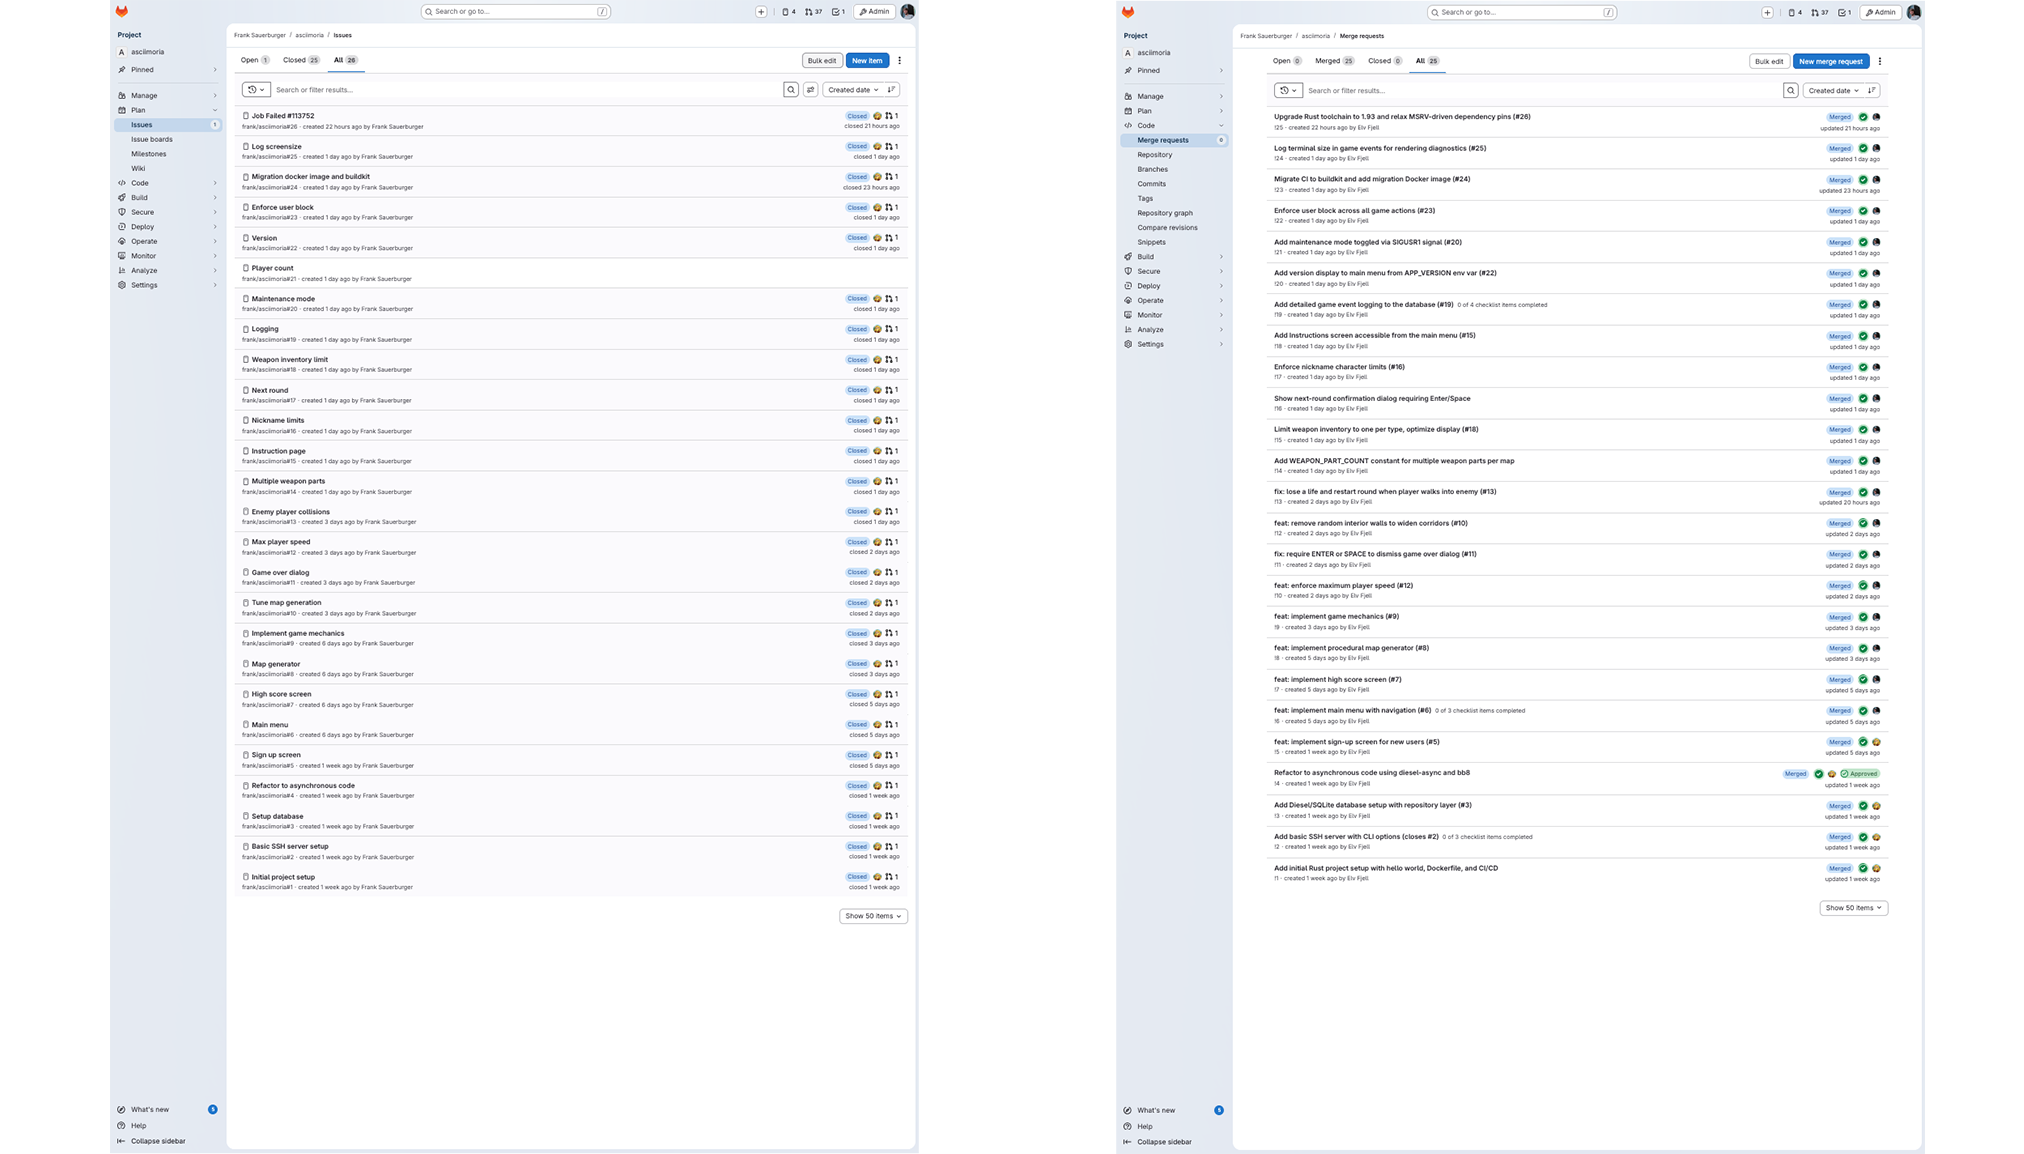Click the merge requests counter icon in top bar
This screenshot has height=1154, width=2024.
point(811,11)
